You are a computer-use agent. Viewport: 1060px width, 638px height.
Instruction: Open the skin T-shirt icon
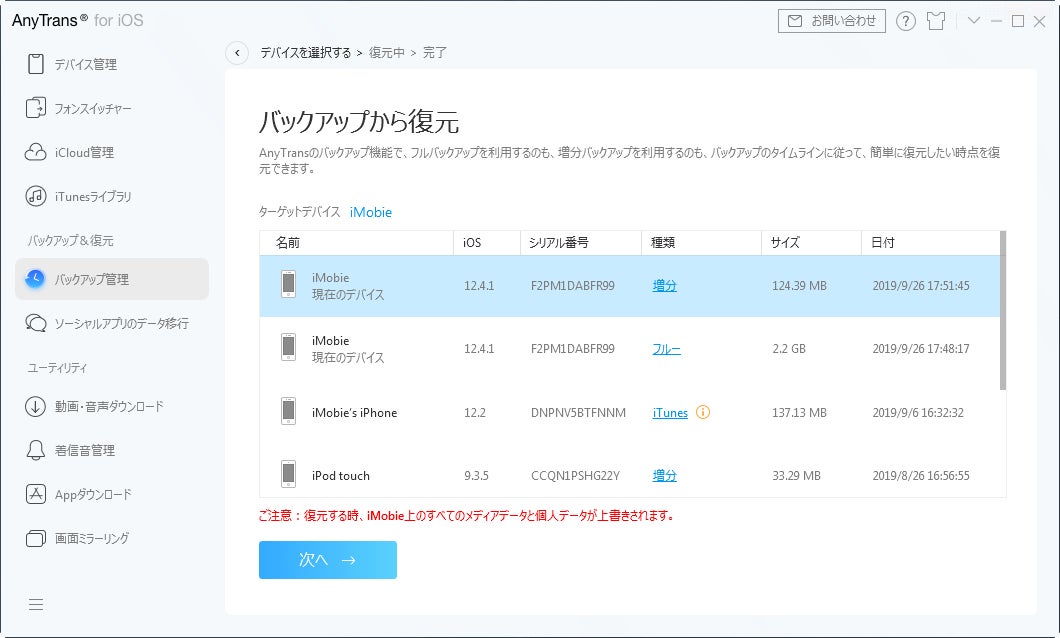coord(936,21)
